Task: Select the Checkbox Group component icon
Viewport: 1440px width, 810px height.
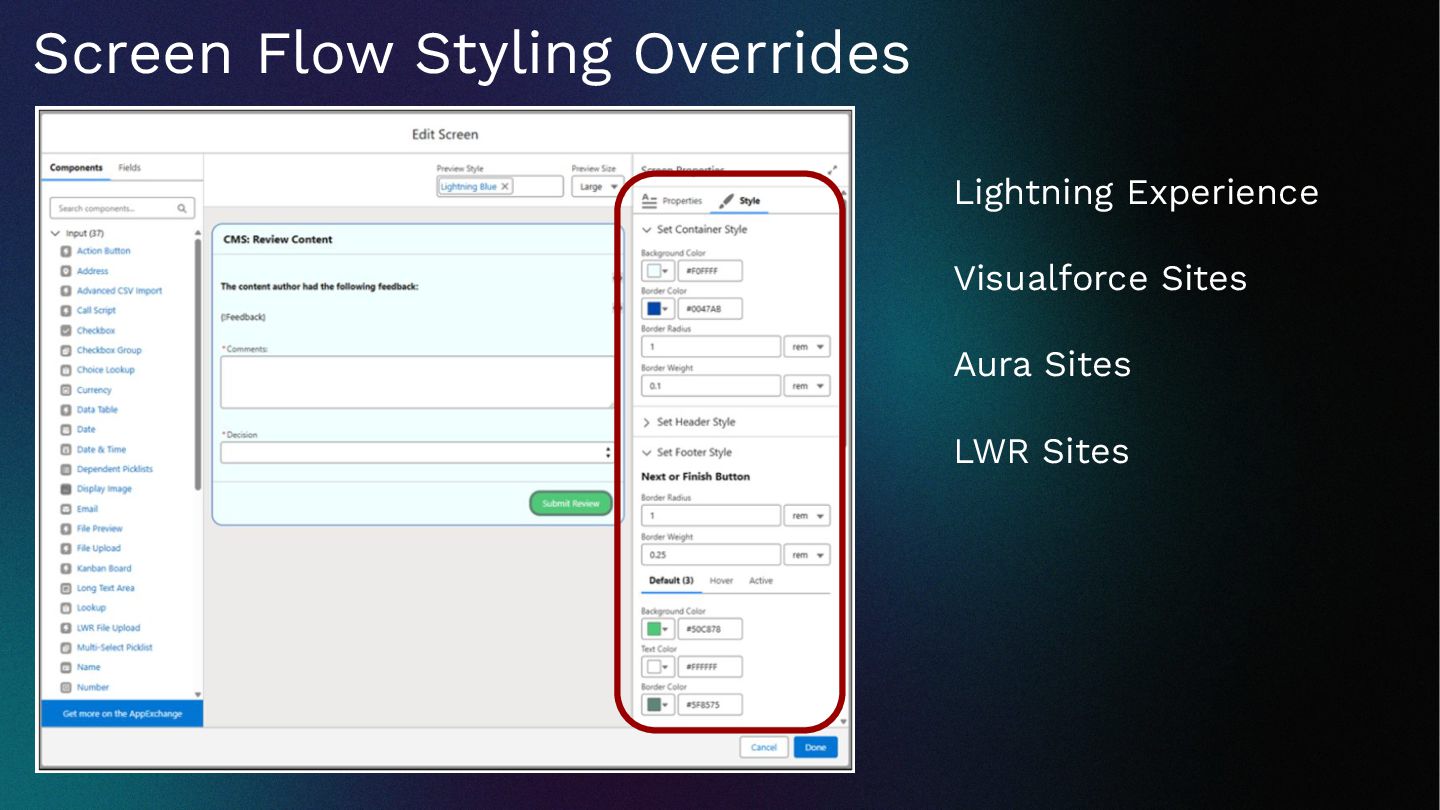Action: [x=66, y=350]
